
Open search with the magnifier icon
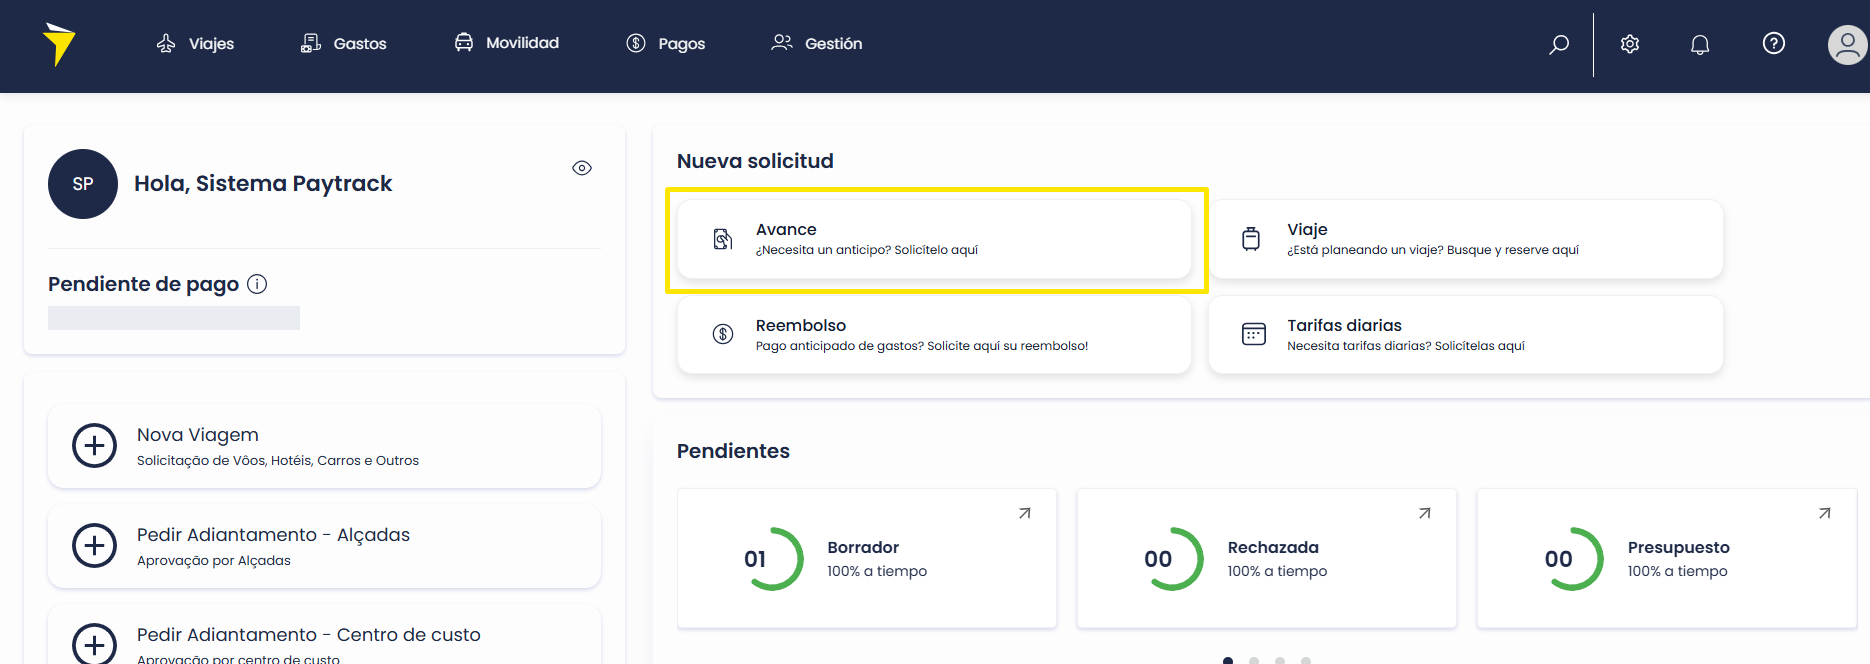pos(1559,44)
